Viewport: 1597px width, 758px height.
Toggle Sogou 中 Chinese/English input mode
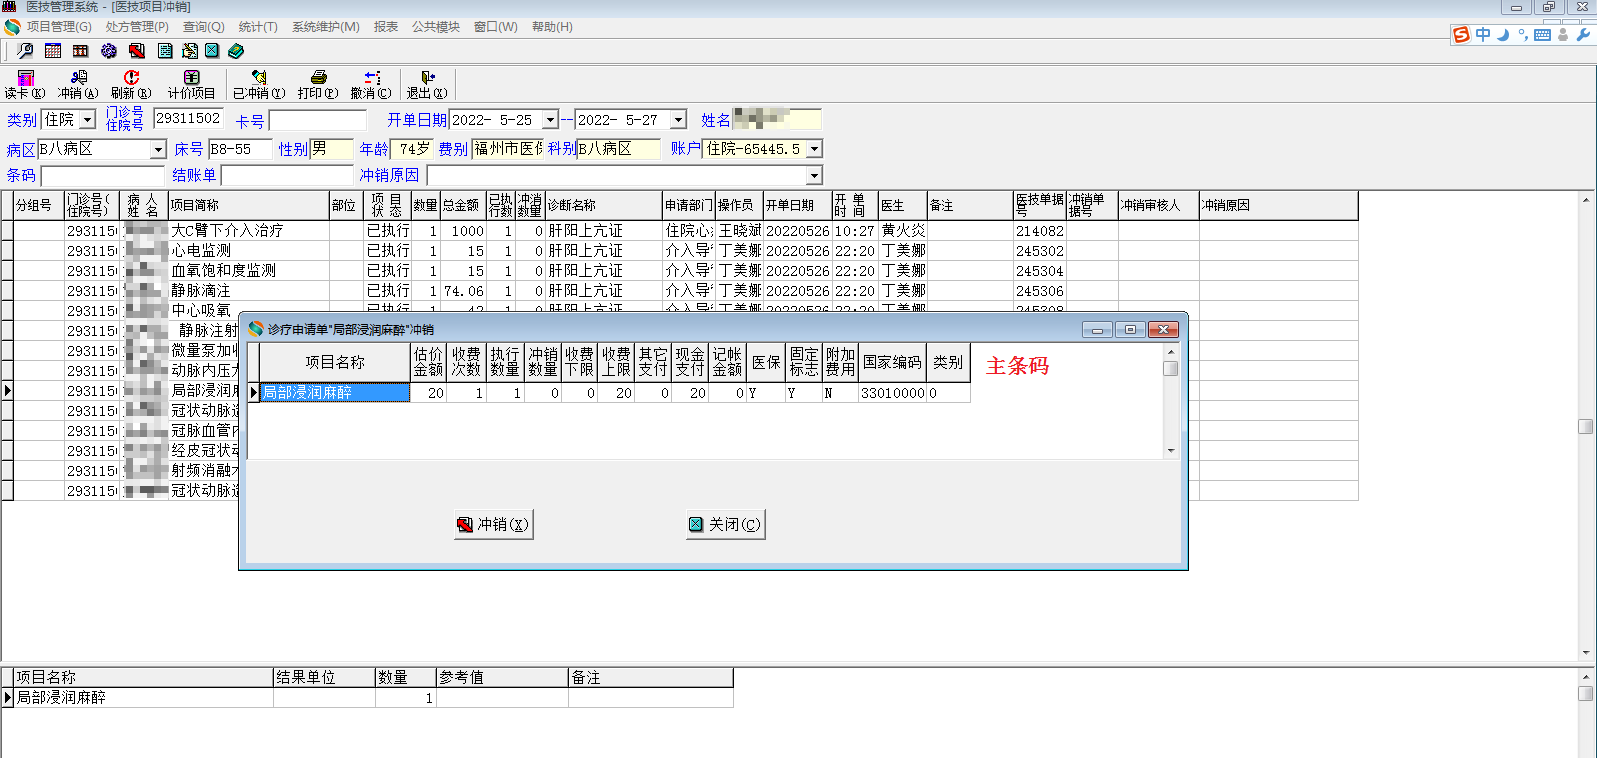click(1483, 35)
